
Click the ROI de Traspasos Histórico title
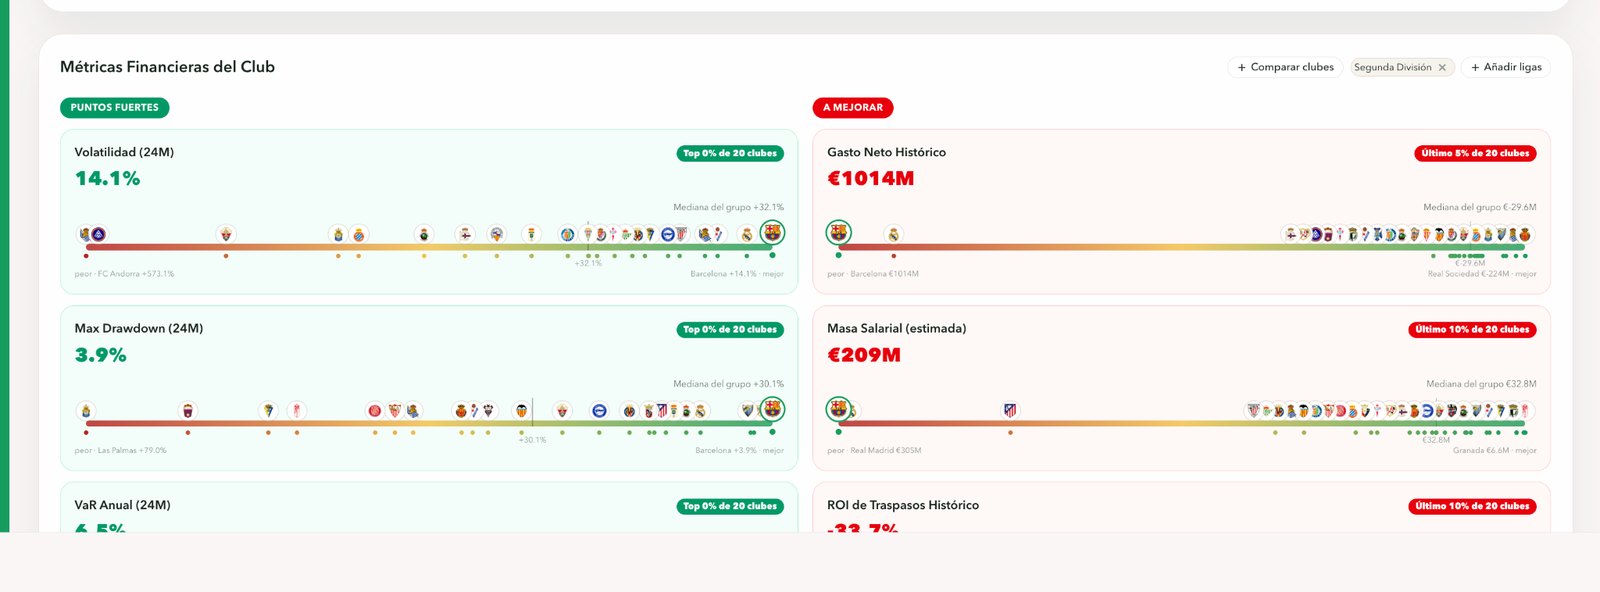coord(903,505)
